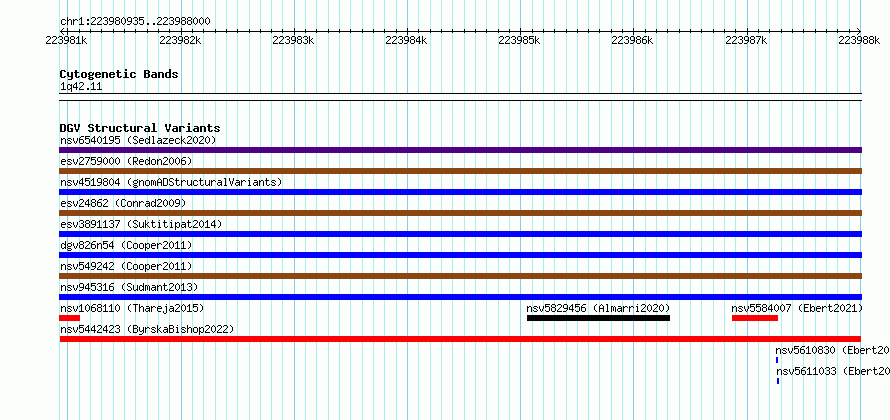Click the Cytogenetic Bands track title
The width and height of the screenshot is (890, 420).
tap(119, 74)
